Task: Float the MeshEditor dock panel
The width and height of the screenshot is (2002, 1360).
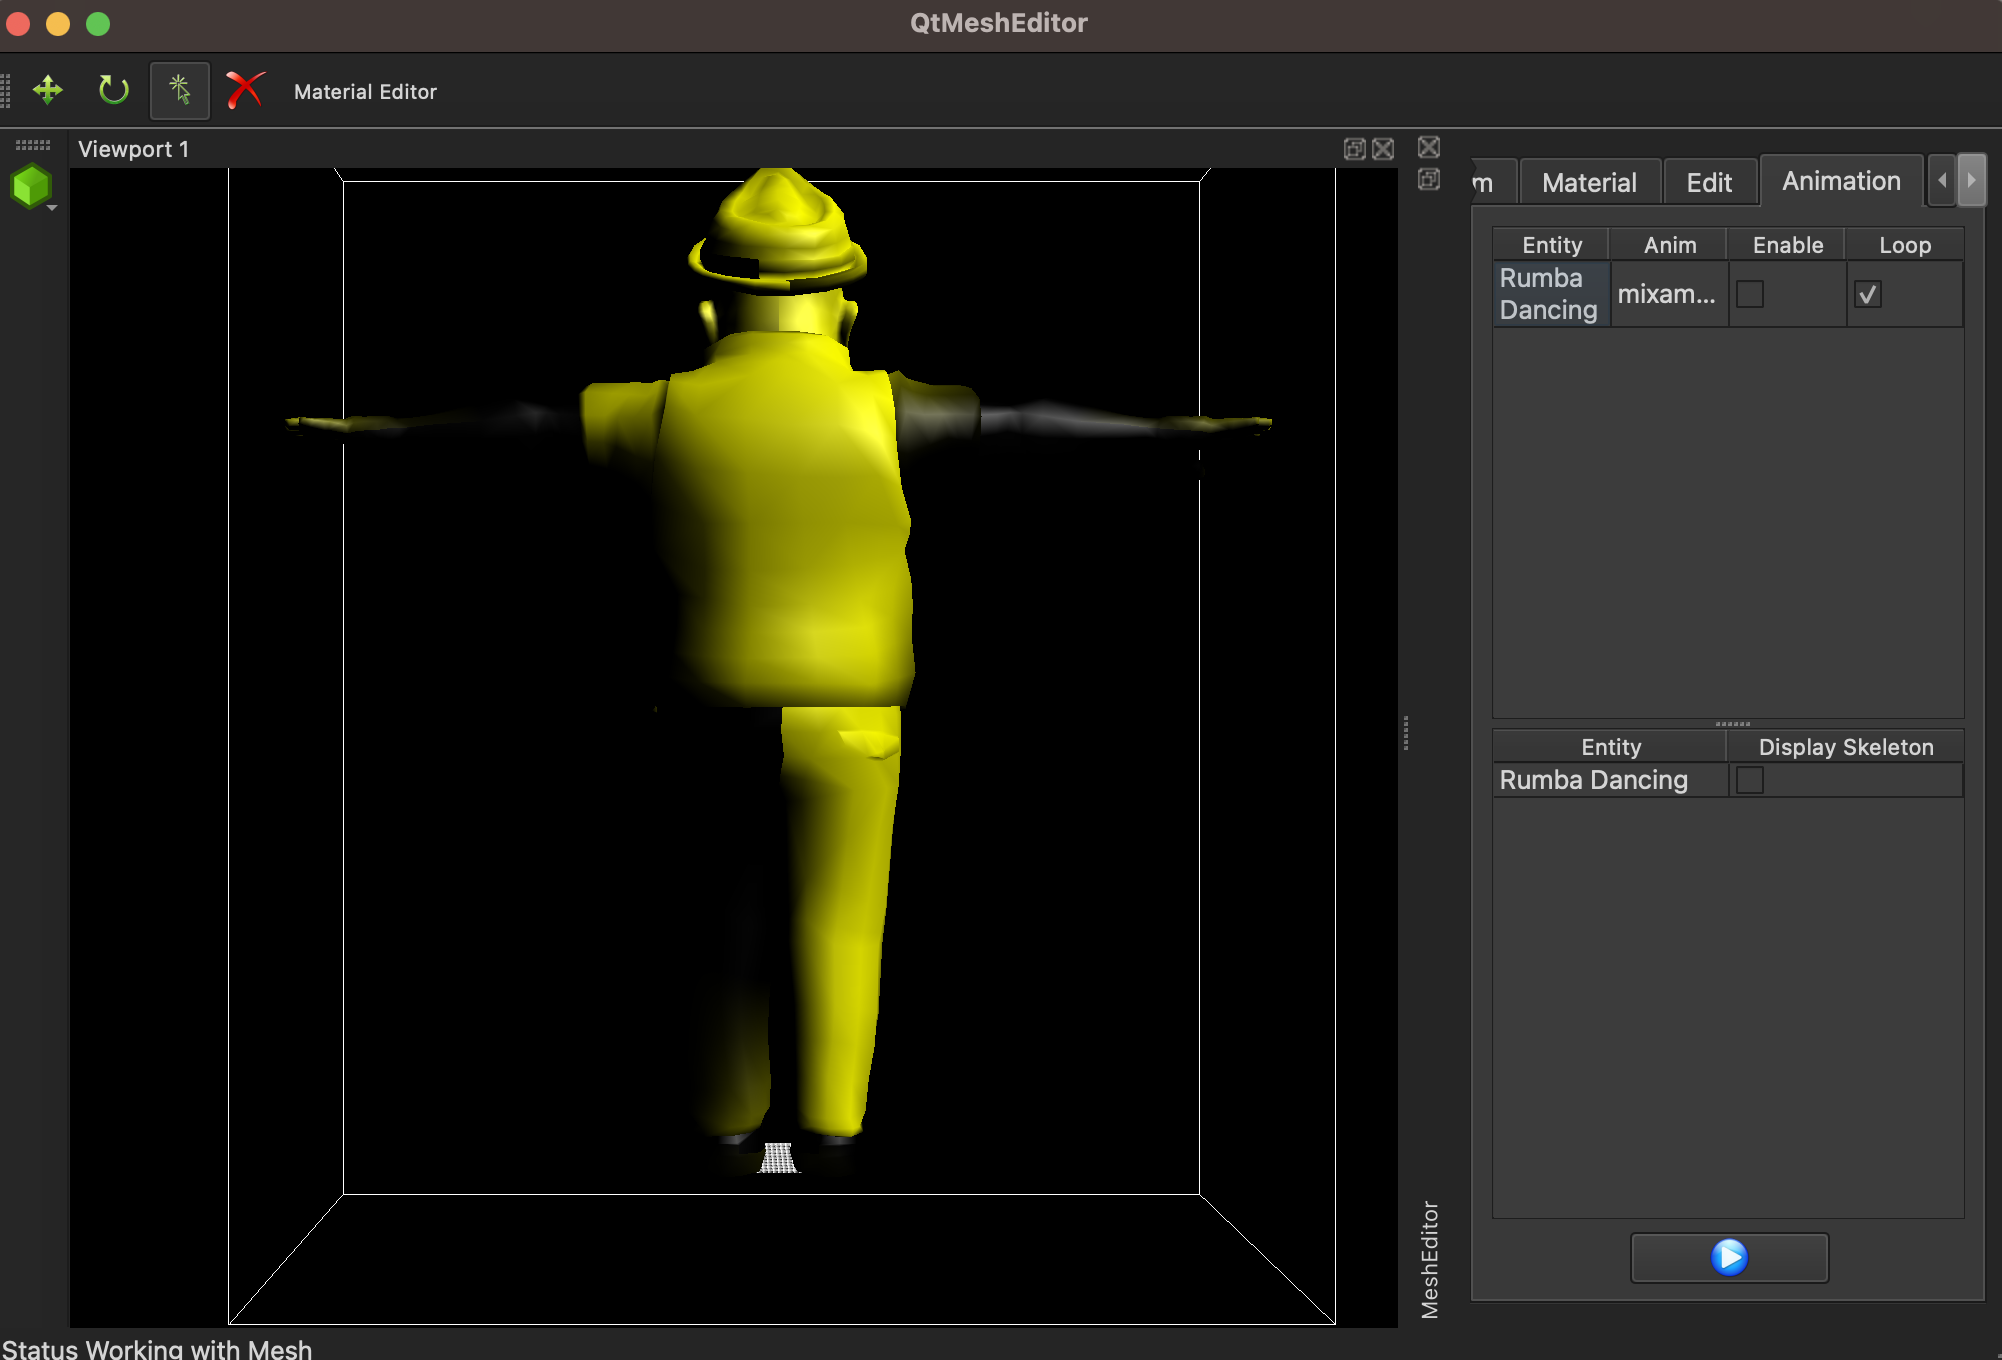Action: pyautogui.click(x=1429, y=179)
